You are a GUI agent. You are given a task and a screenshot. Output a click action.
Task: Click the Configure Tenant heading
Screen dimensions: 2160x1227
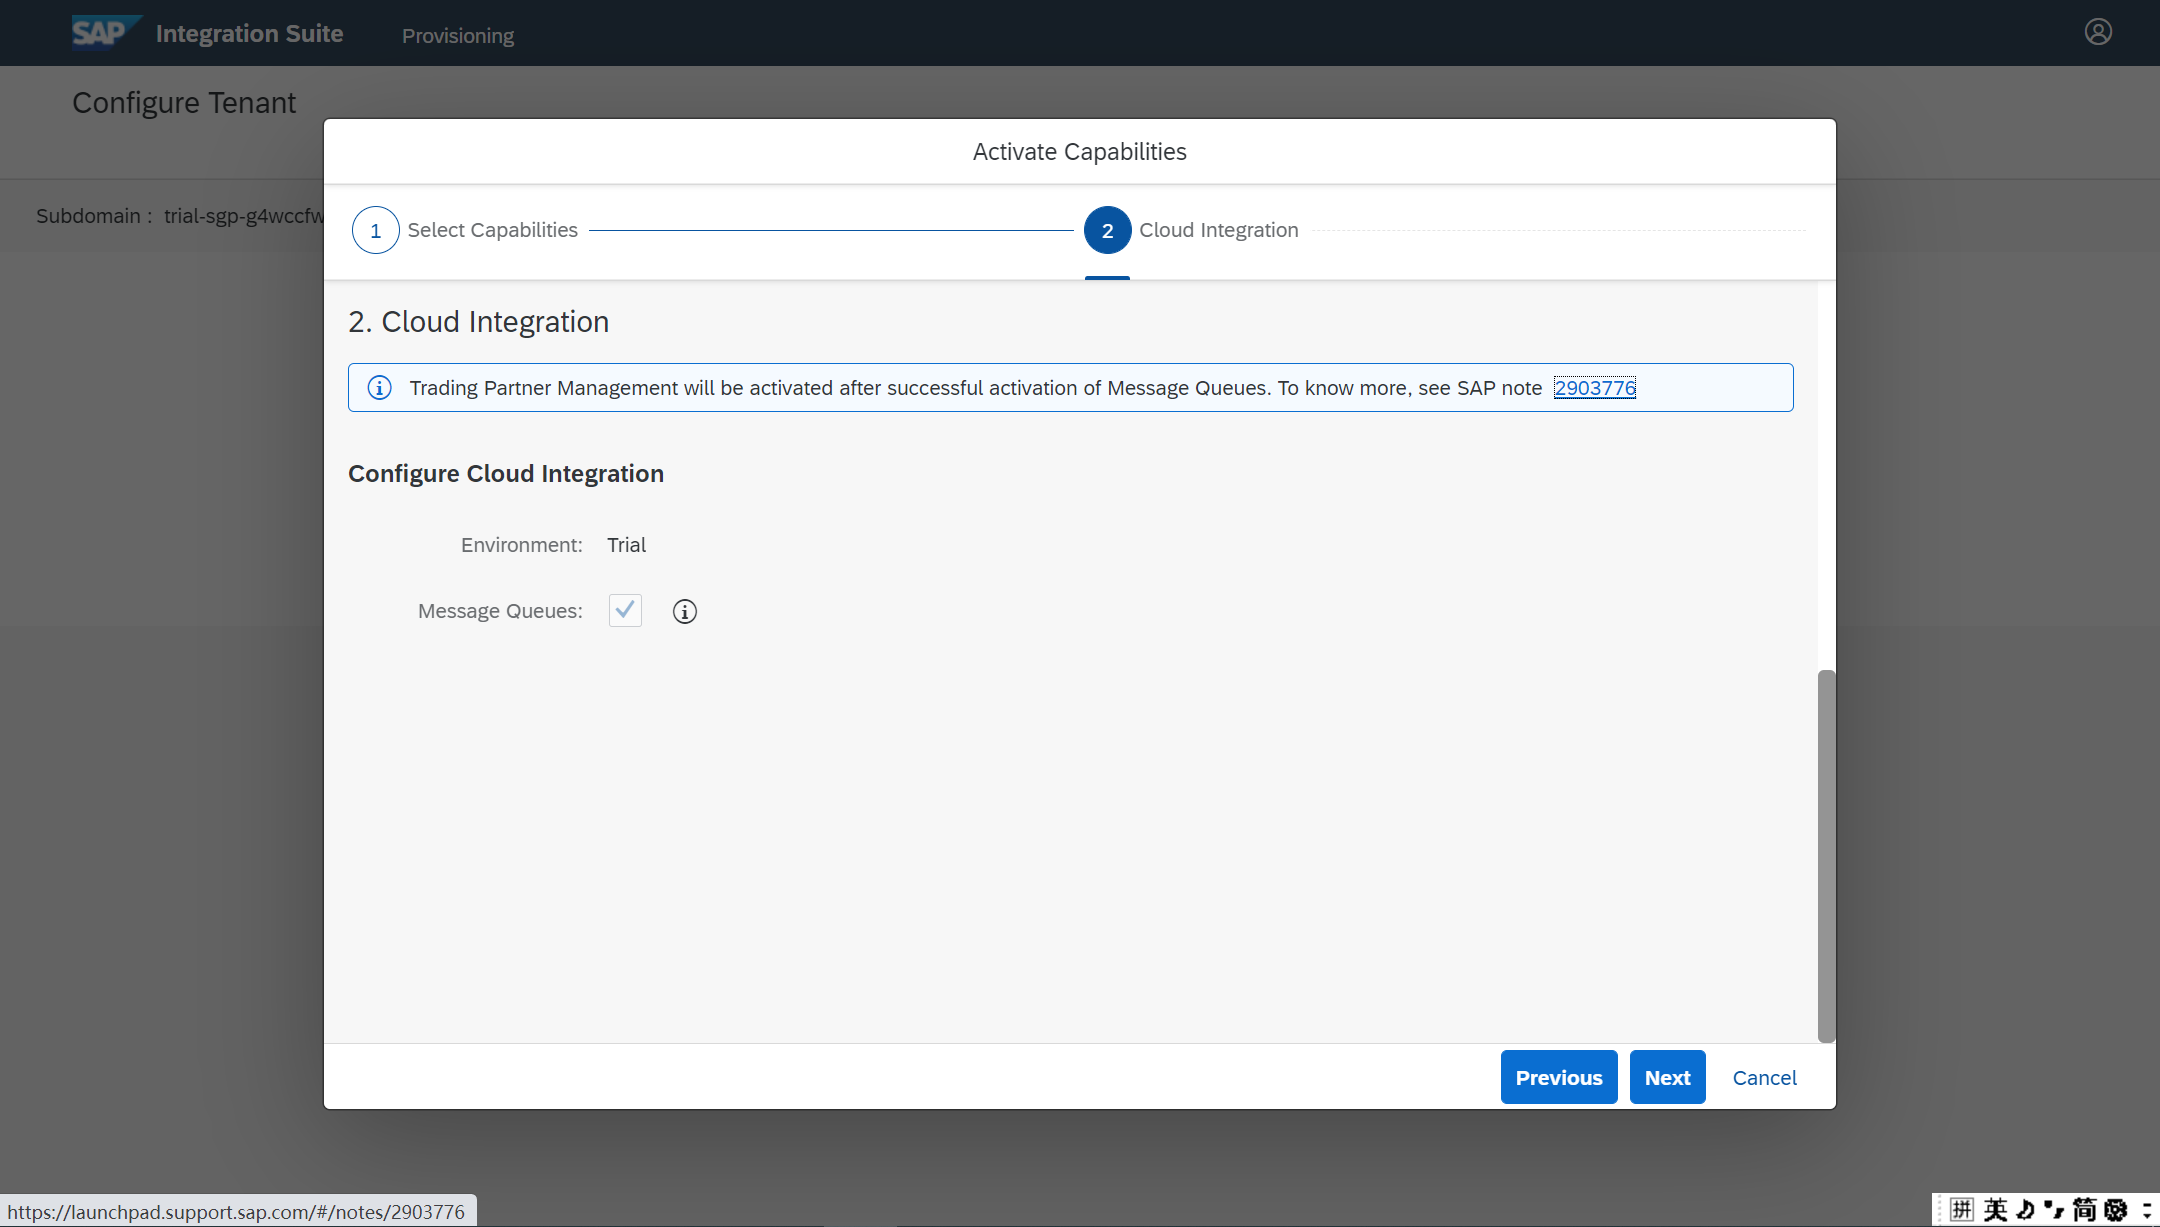(x=184, y=103)
